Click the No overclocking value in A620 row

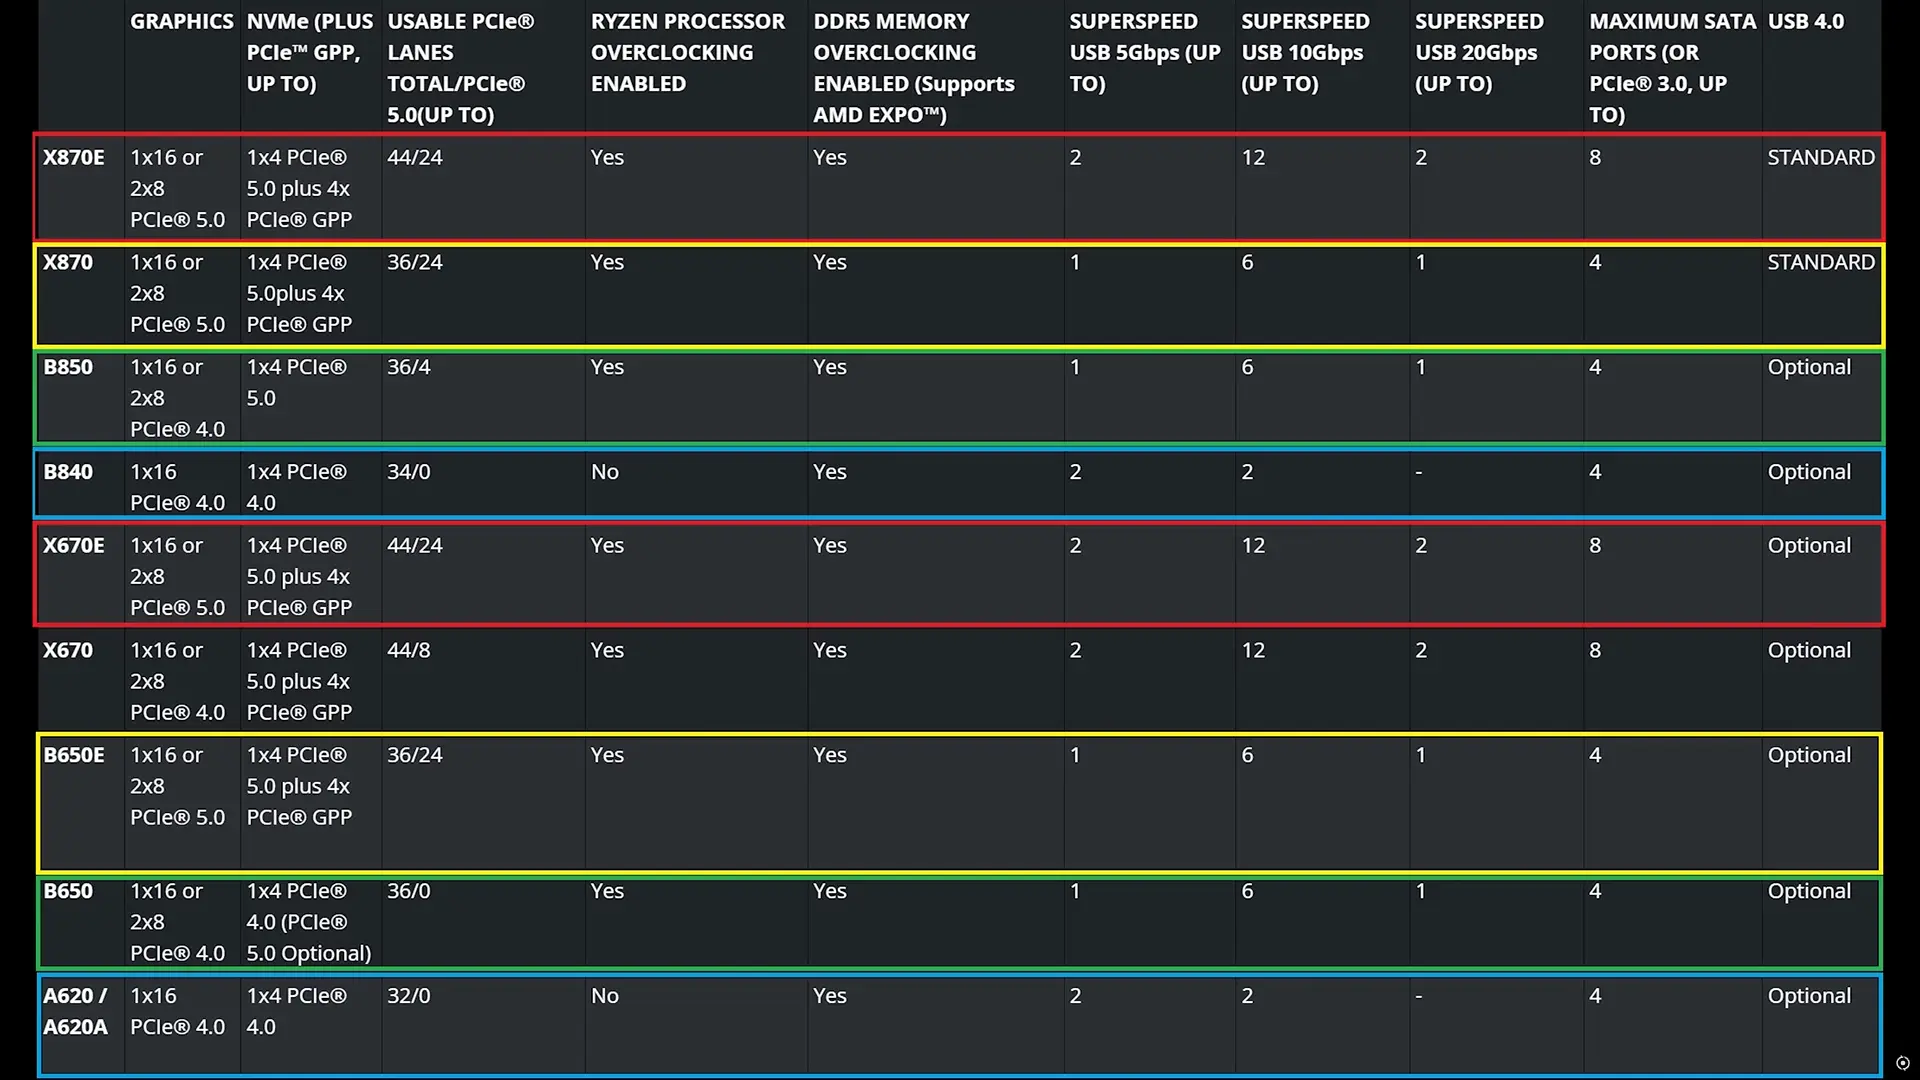pos(605,996)
